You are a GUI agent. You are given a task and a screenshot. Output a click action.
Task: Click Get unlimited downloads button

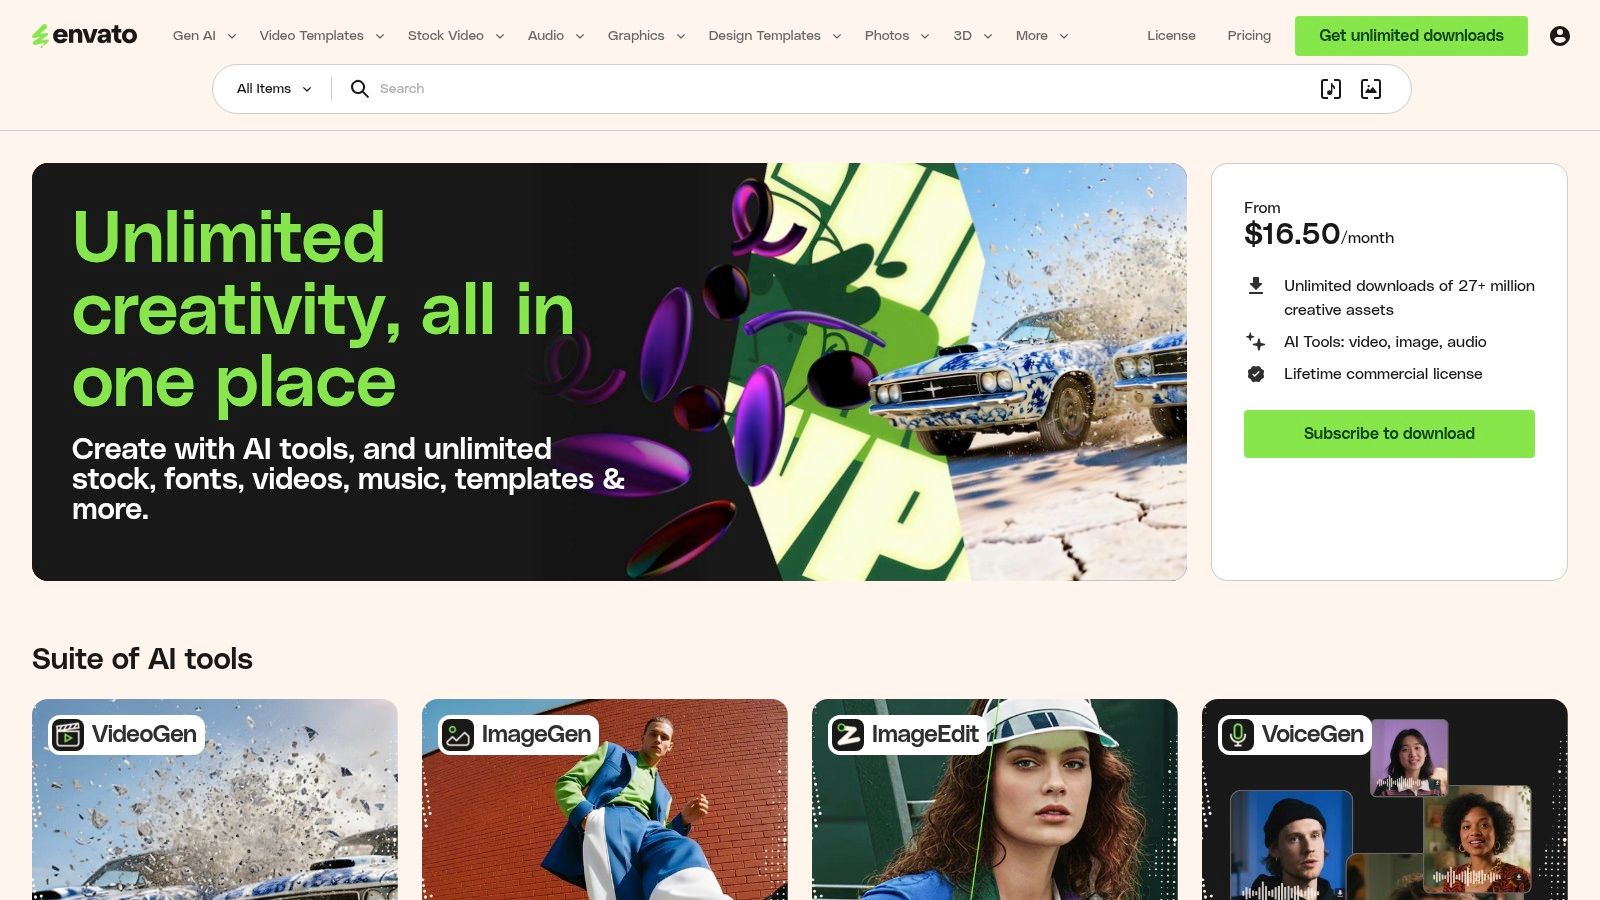(x=1411, y=36)
